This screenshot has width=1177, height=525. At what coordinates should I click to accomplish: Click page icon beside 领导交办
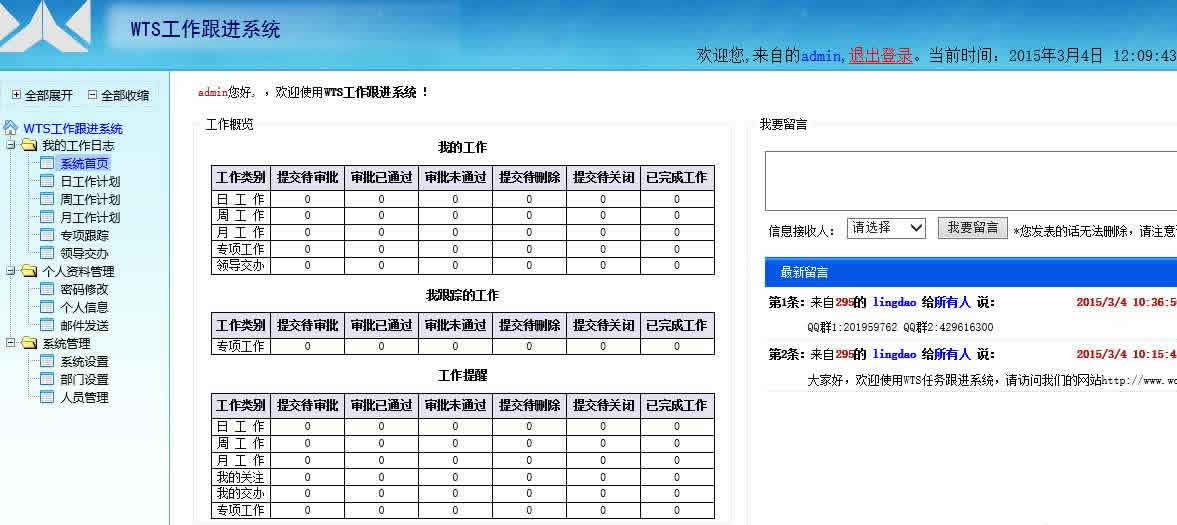tap(47, 253)
